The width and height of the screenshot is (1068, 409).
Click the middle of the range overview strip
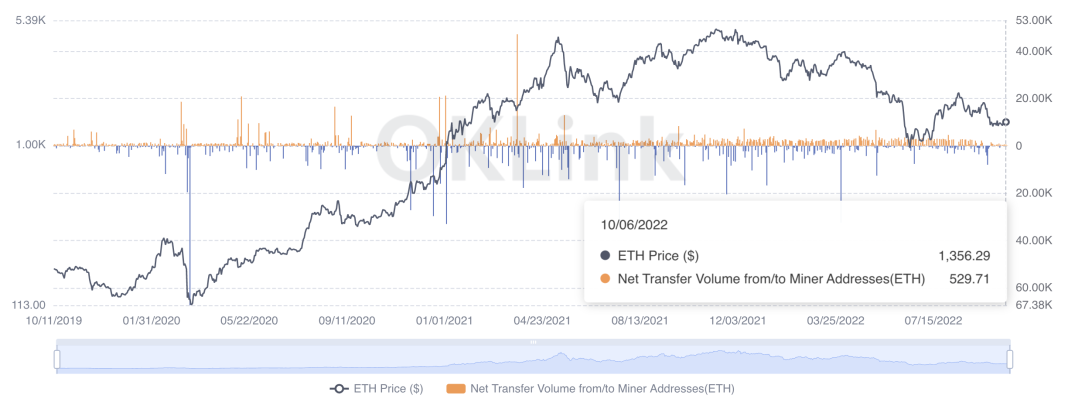tap(533, 358)
